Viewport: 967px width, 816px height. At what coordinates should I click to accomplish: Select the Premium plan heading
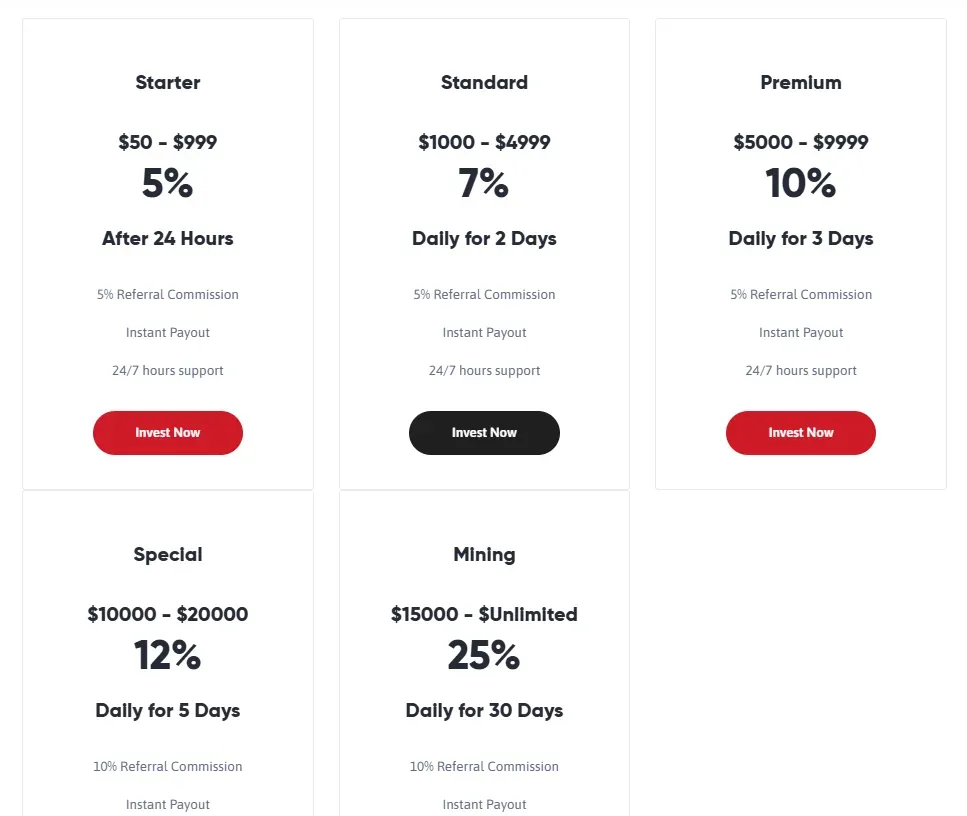tap(800, 83)
